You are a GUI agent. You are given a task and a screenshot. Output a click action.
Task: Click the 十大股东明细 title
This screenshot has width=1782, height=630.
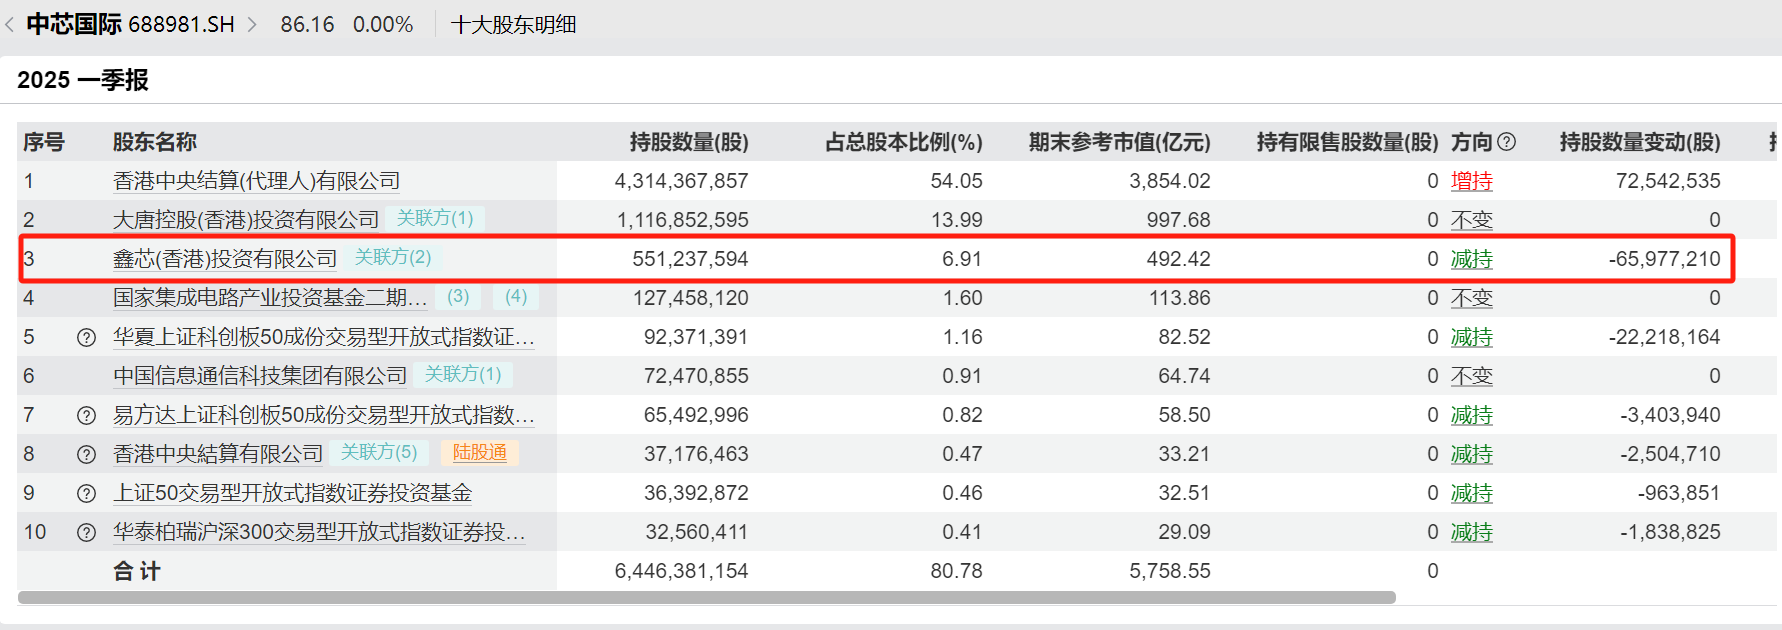(514, 25)
